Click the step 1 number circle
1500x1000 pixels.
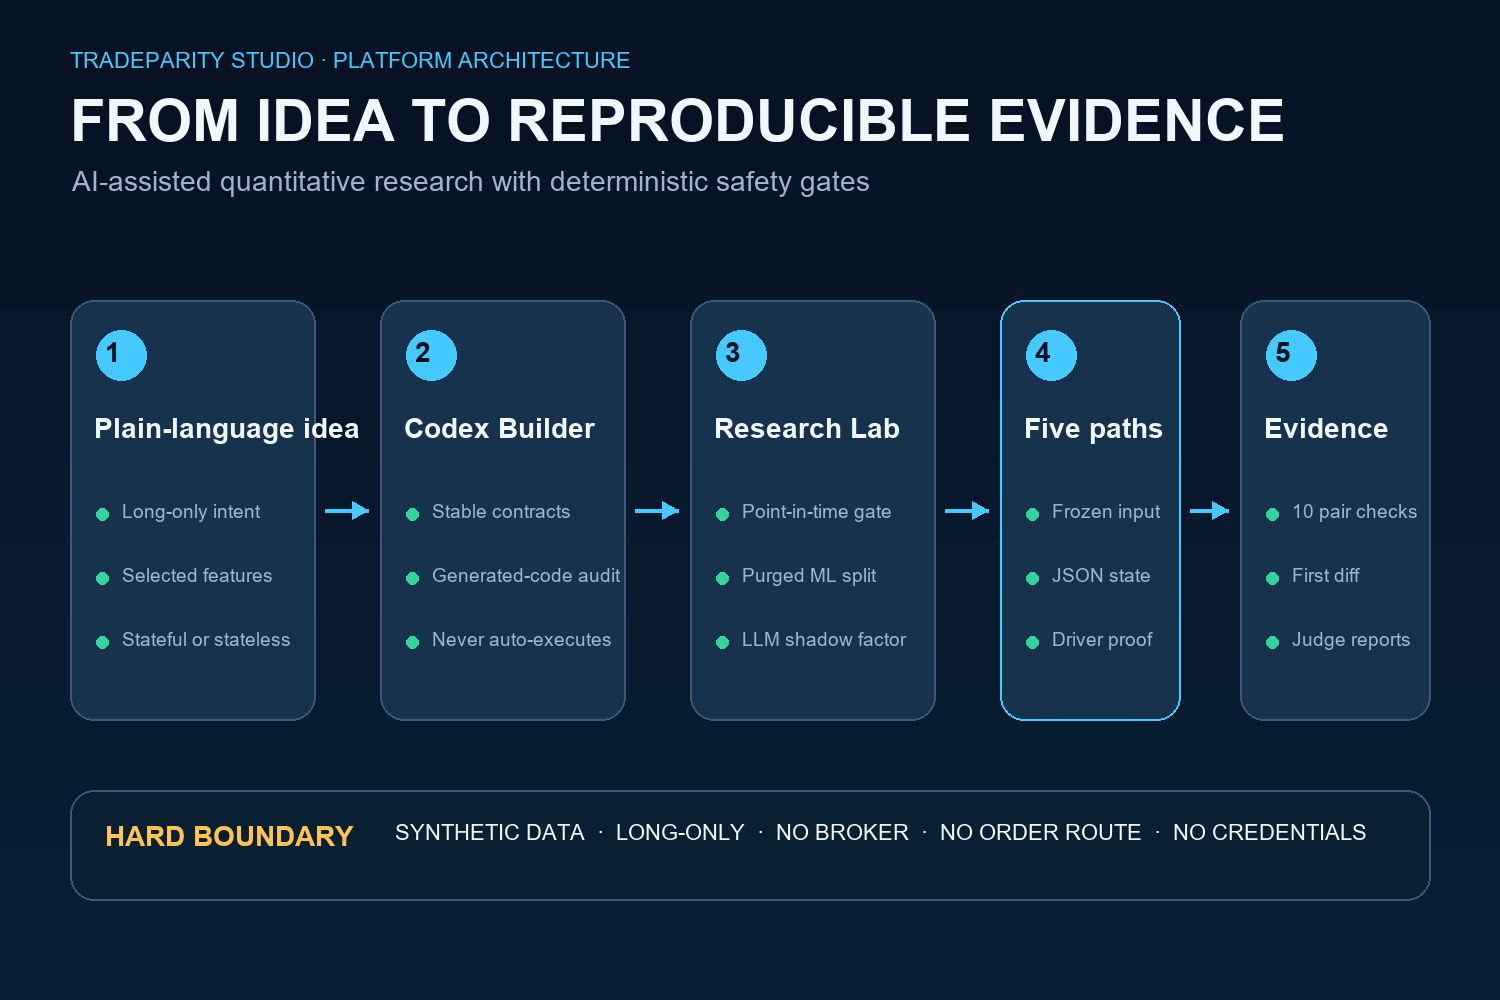pos(121,355)
